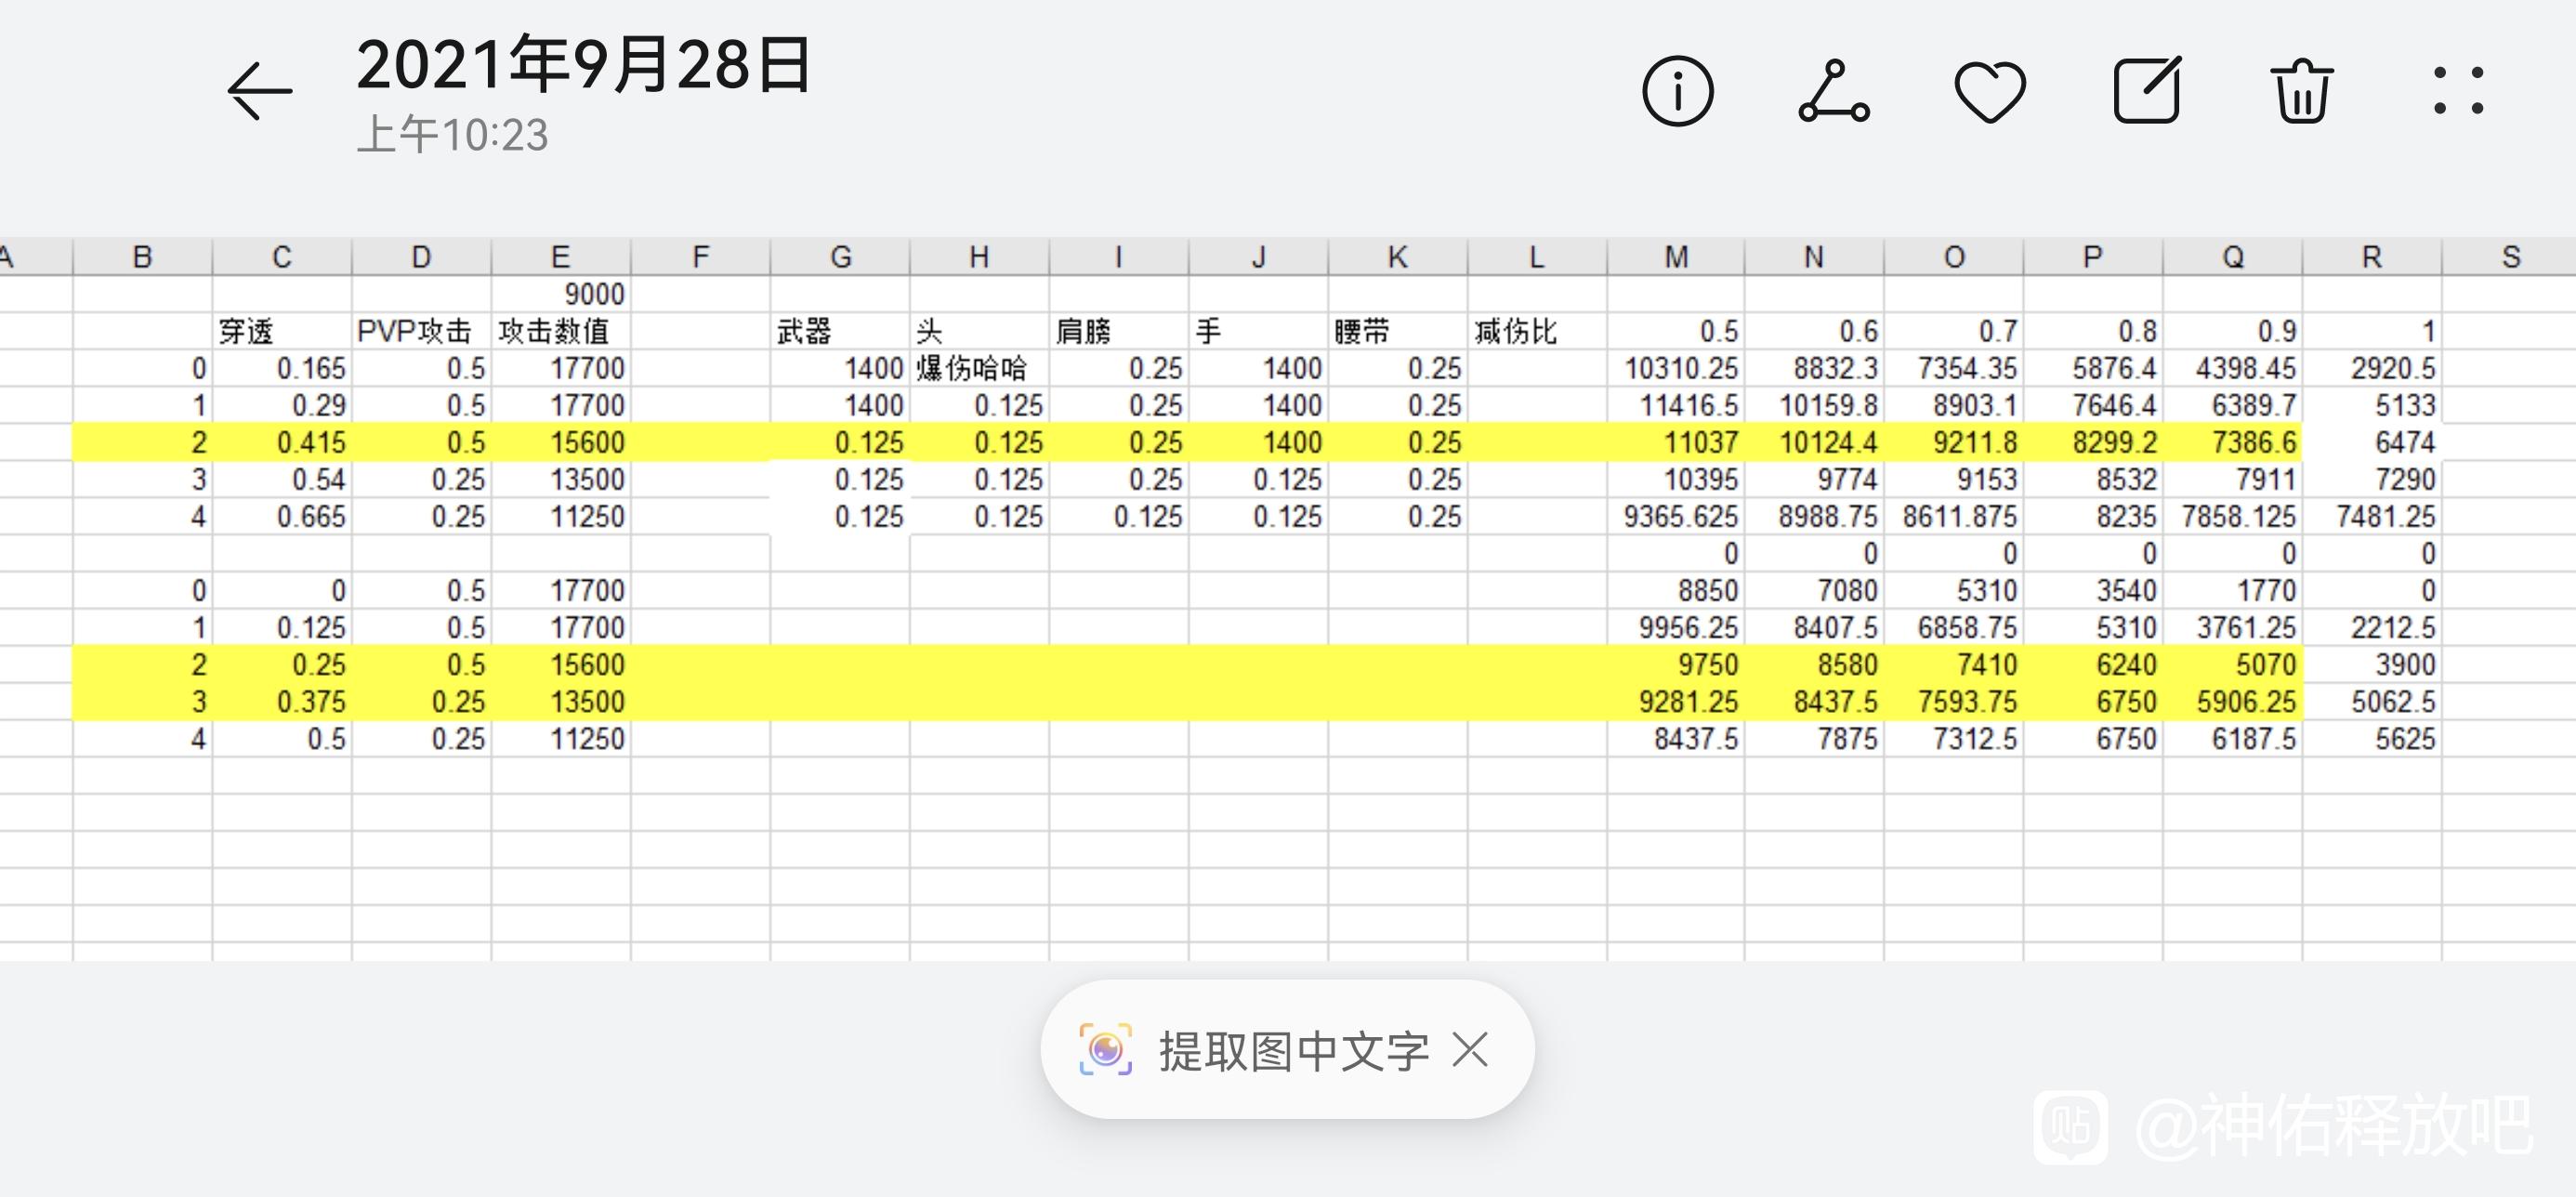This screenshot has width=2576, height=1197.
Task: Click the 减伤比 header cell
Action: tap(1537, 331)
